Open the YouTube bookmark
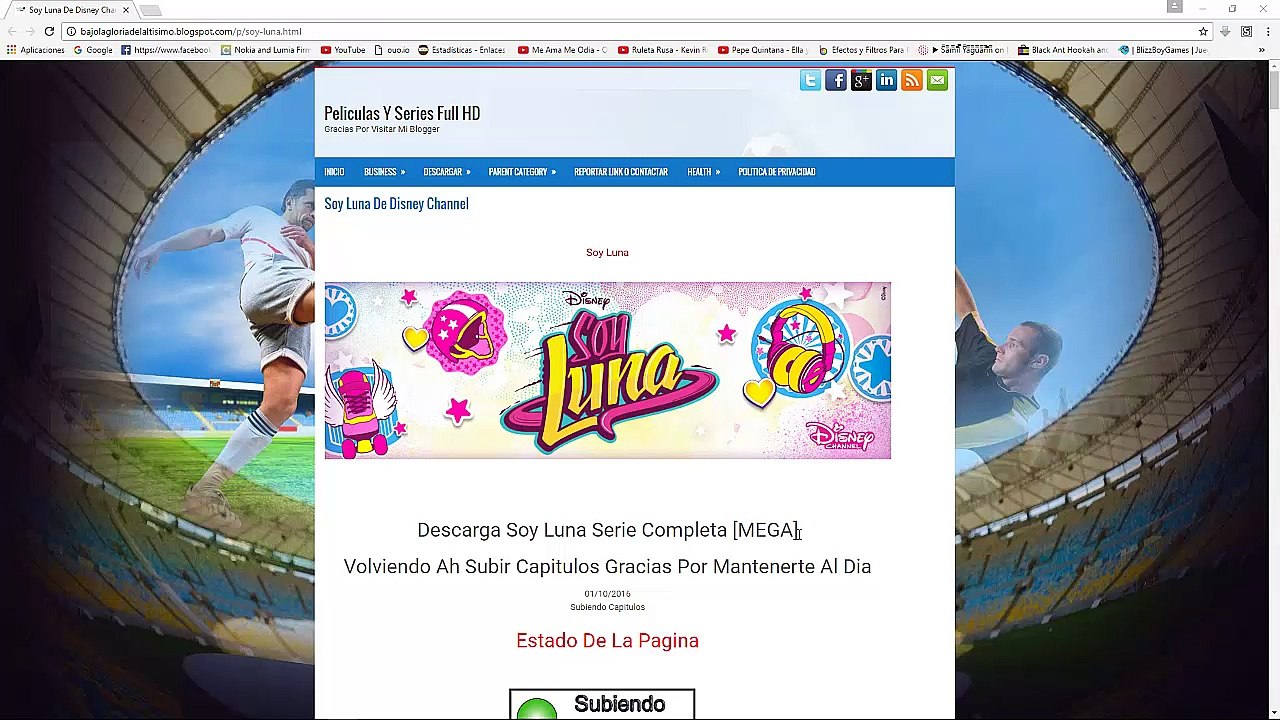The width and height of the screenshot is (1280, 720). click(343, 50)
